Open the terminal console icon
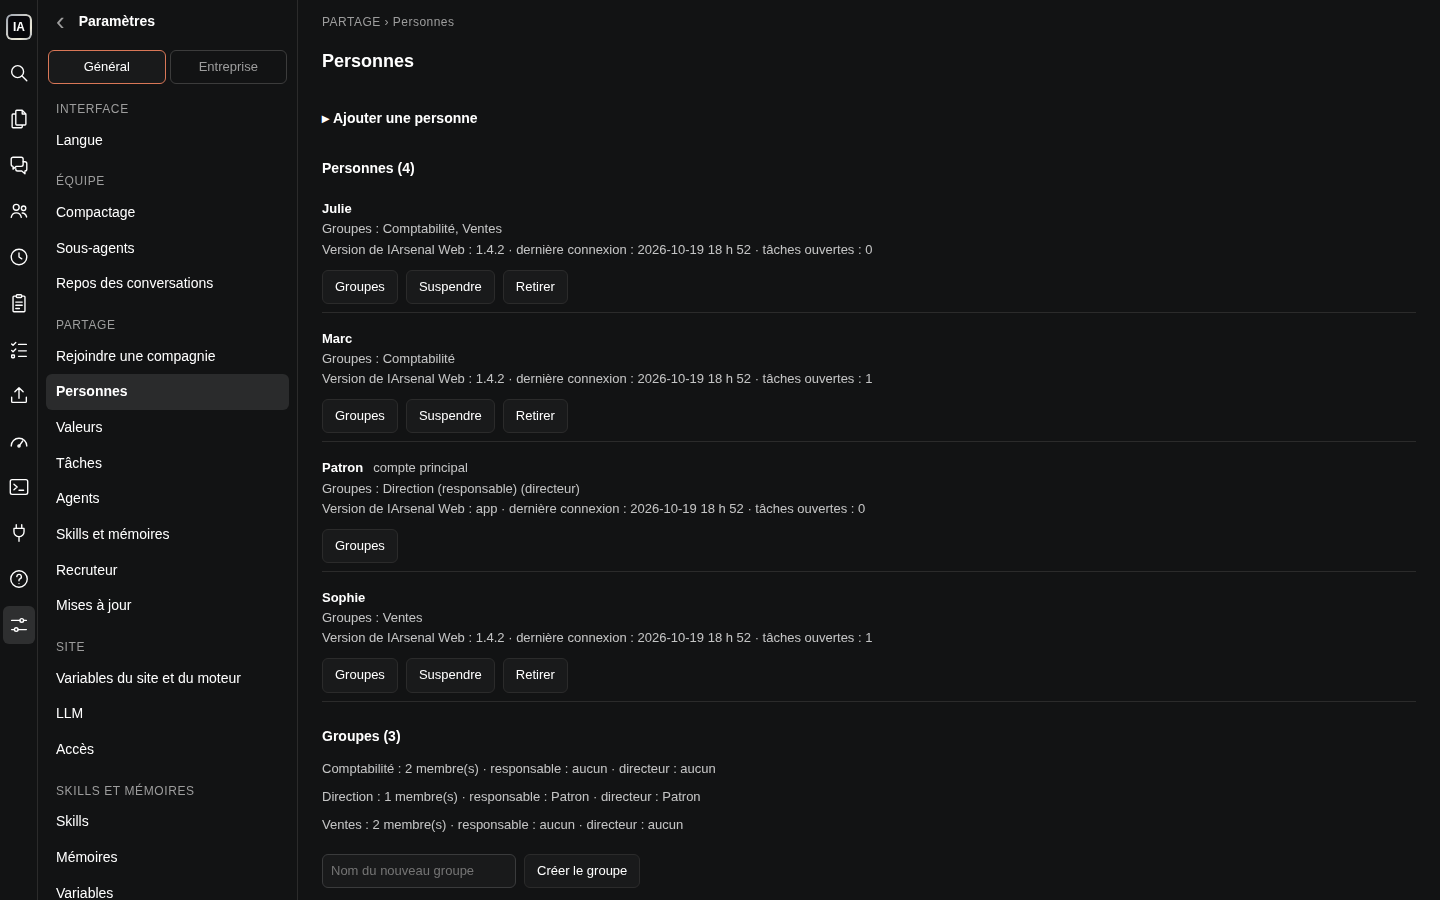Screen dimensions: 1440x900 click(19, 487)
